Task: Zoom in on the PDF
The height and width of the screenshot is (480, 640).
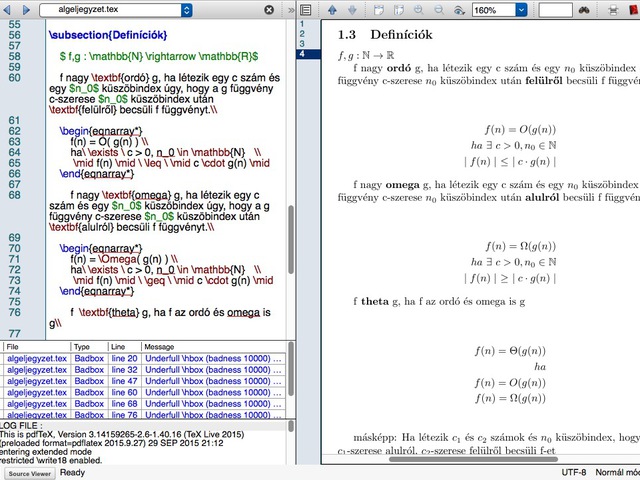Action: pos(419,10)
